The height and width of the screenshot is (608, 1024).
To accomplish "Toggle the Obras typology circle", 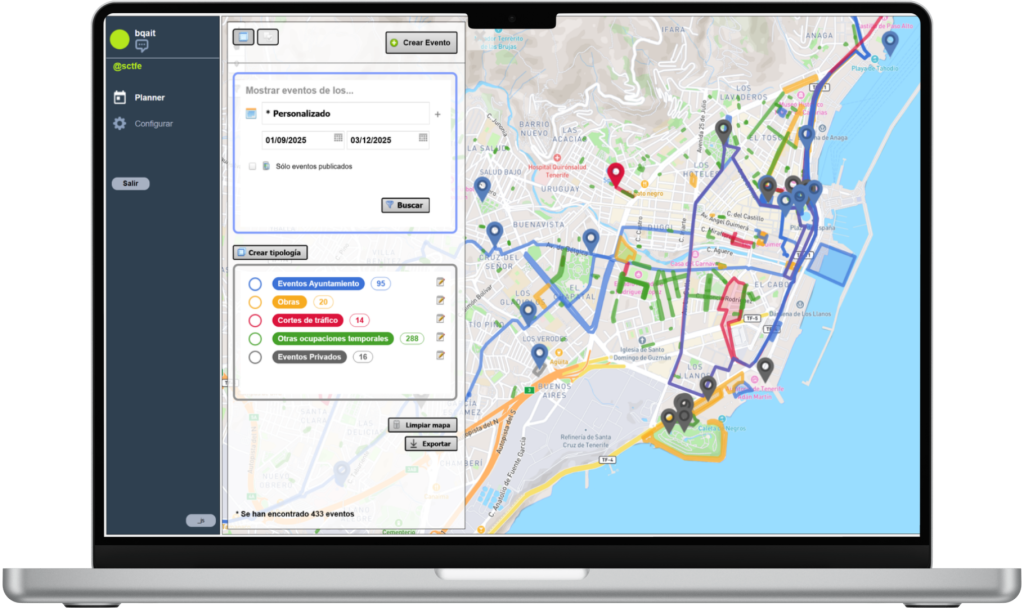I will [255, 302].
